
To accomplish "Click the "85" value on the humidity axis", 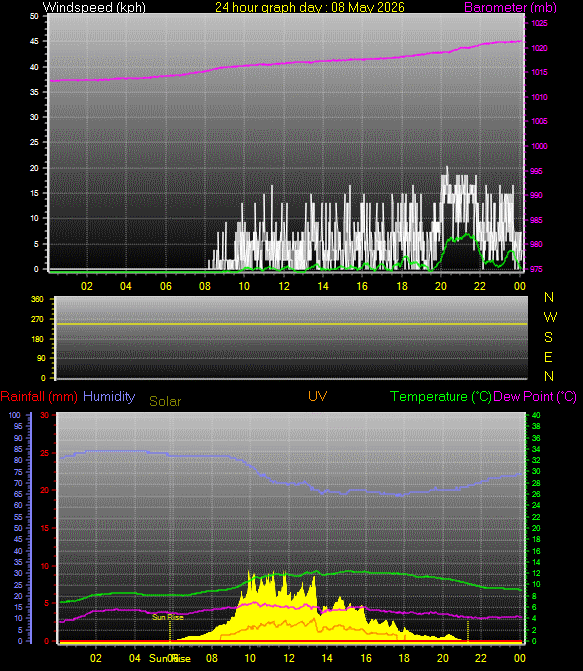I will pos(18,449).
